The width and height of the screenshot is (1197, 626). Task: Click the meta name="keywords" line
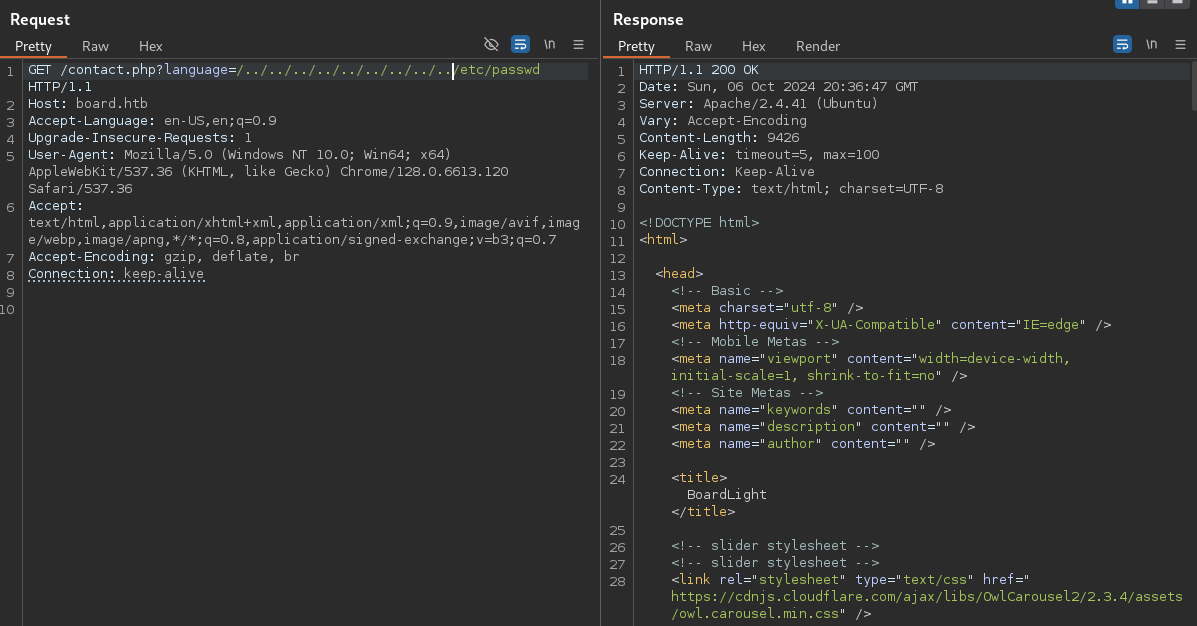(811, 409)
